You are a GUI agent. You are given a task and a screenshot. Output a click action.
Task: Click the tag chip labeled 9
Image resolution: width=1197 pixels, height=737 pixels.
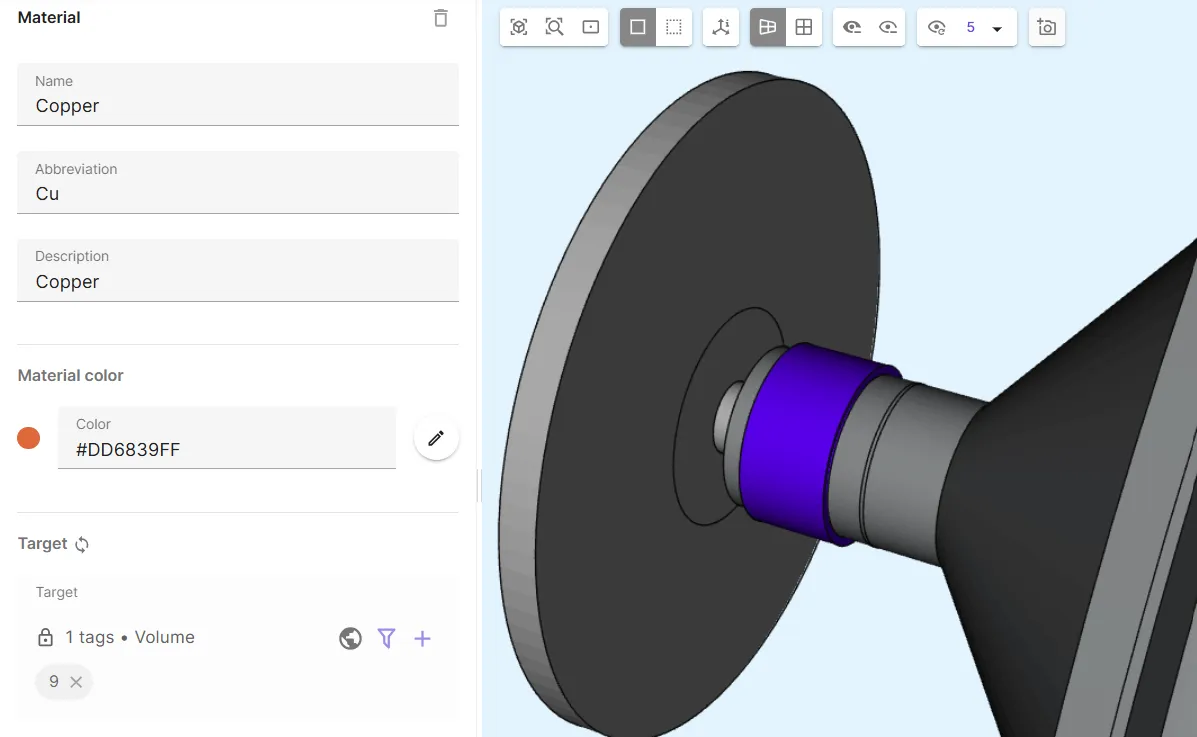point(63,682)
